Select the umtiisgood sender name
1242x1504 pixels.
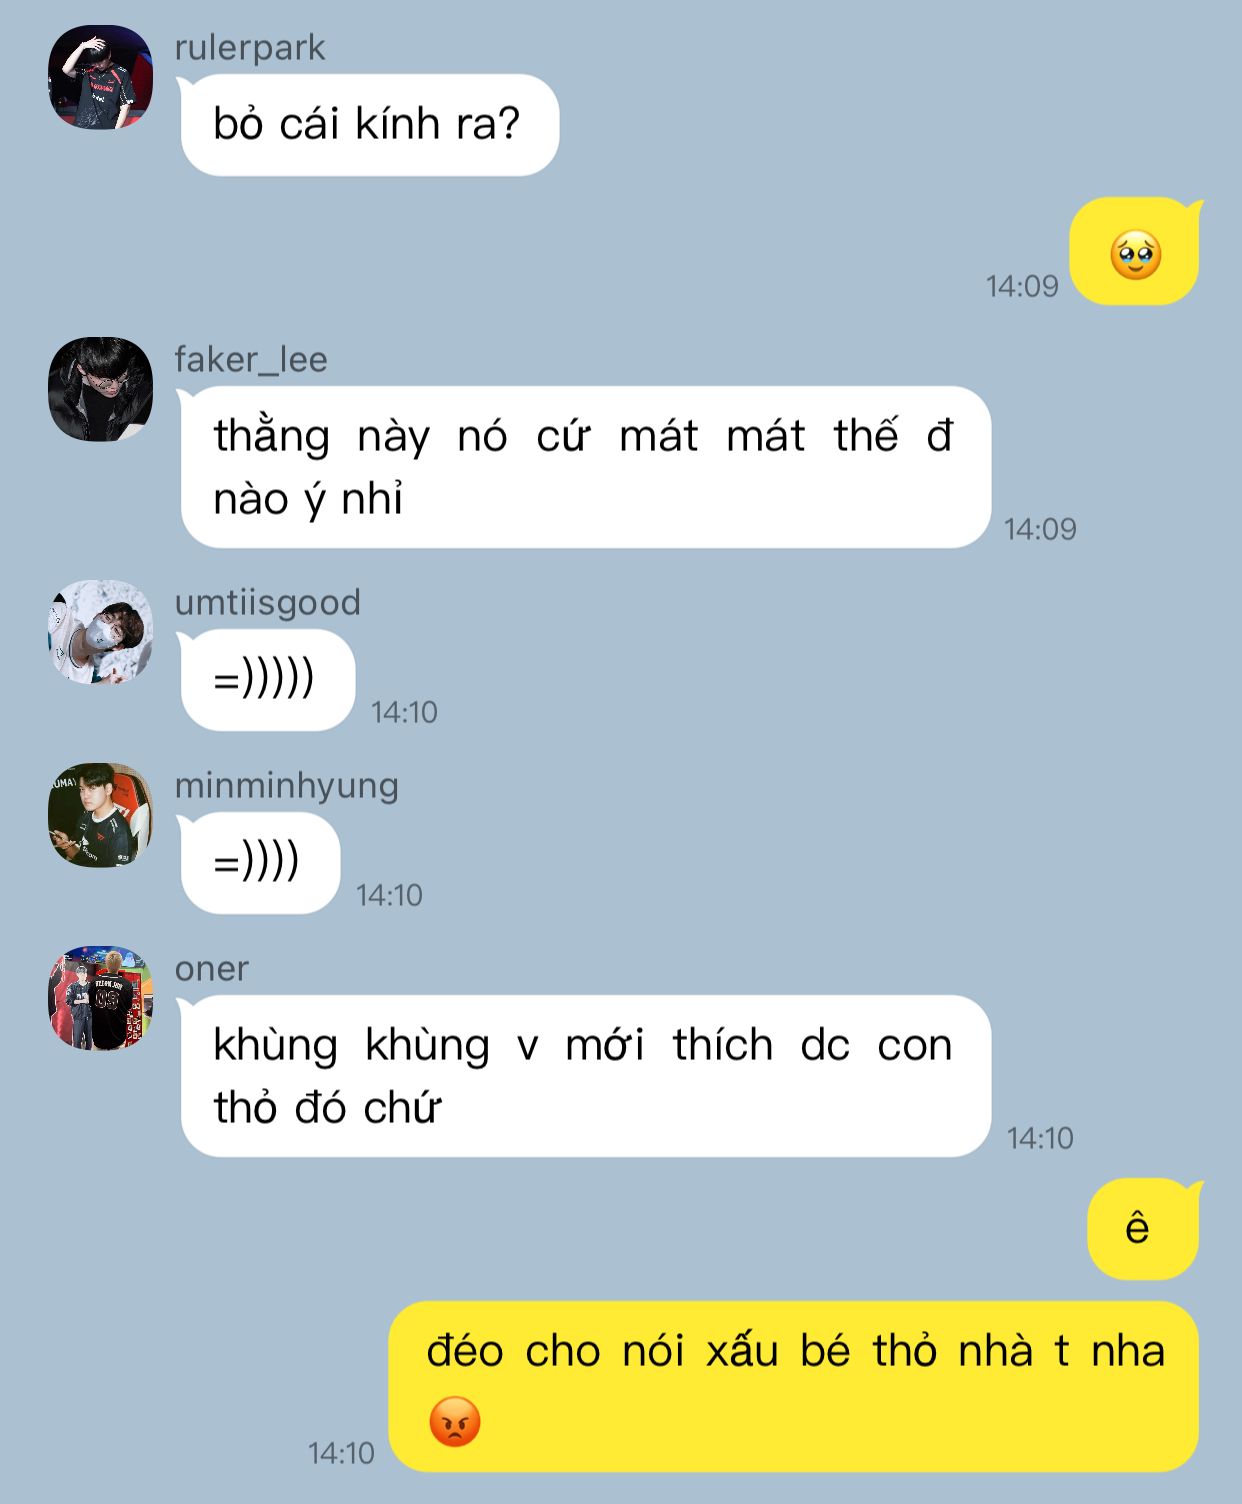[x=267, y=603]
